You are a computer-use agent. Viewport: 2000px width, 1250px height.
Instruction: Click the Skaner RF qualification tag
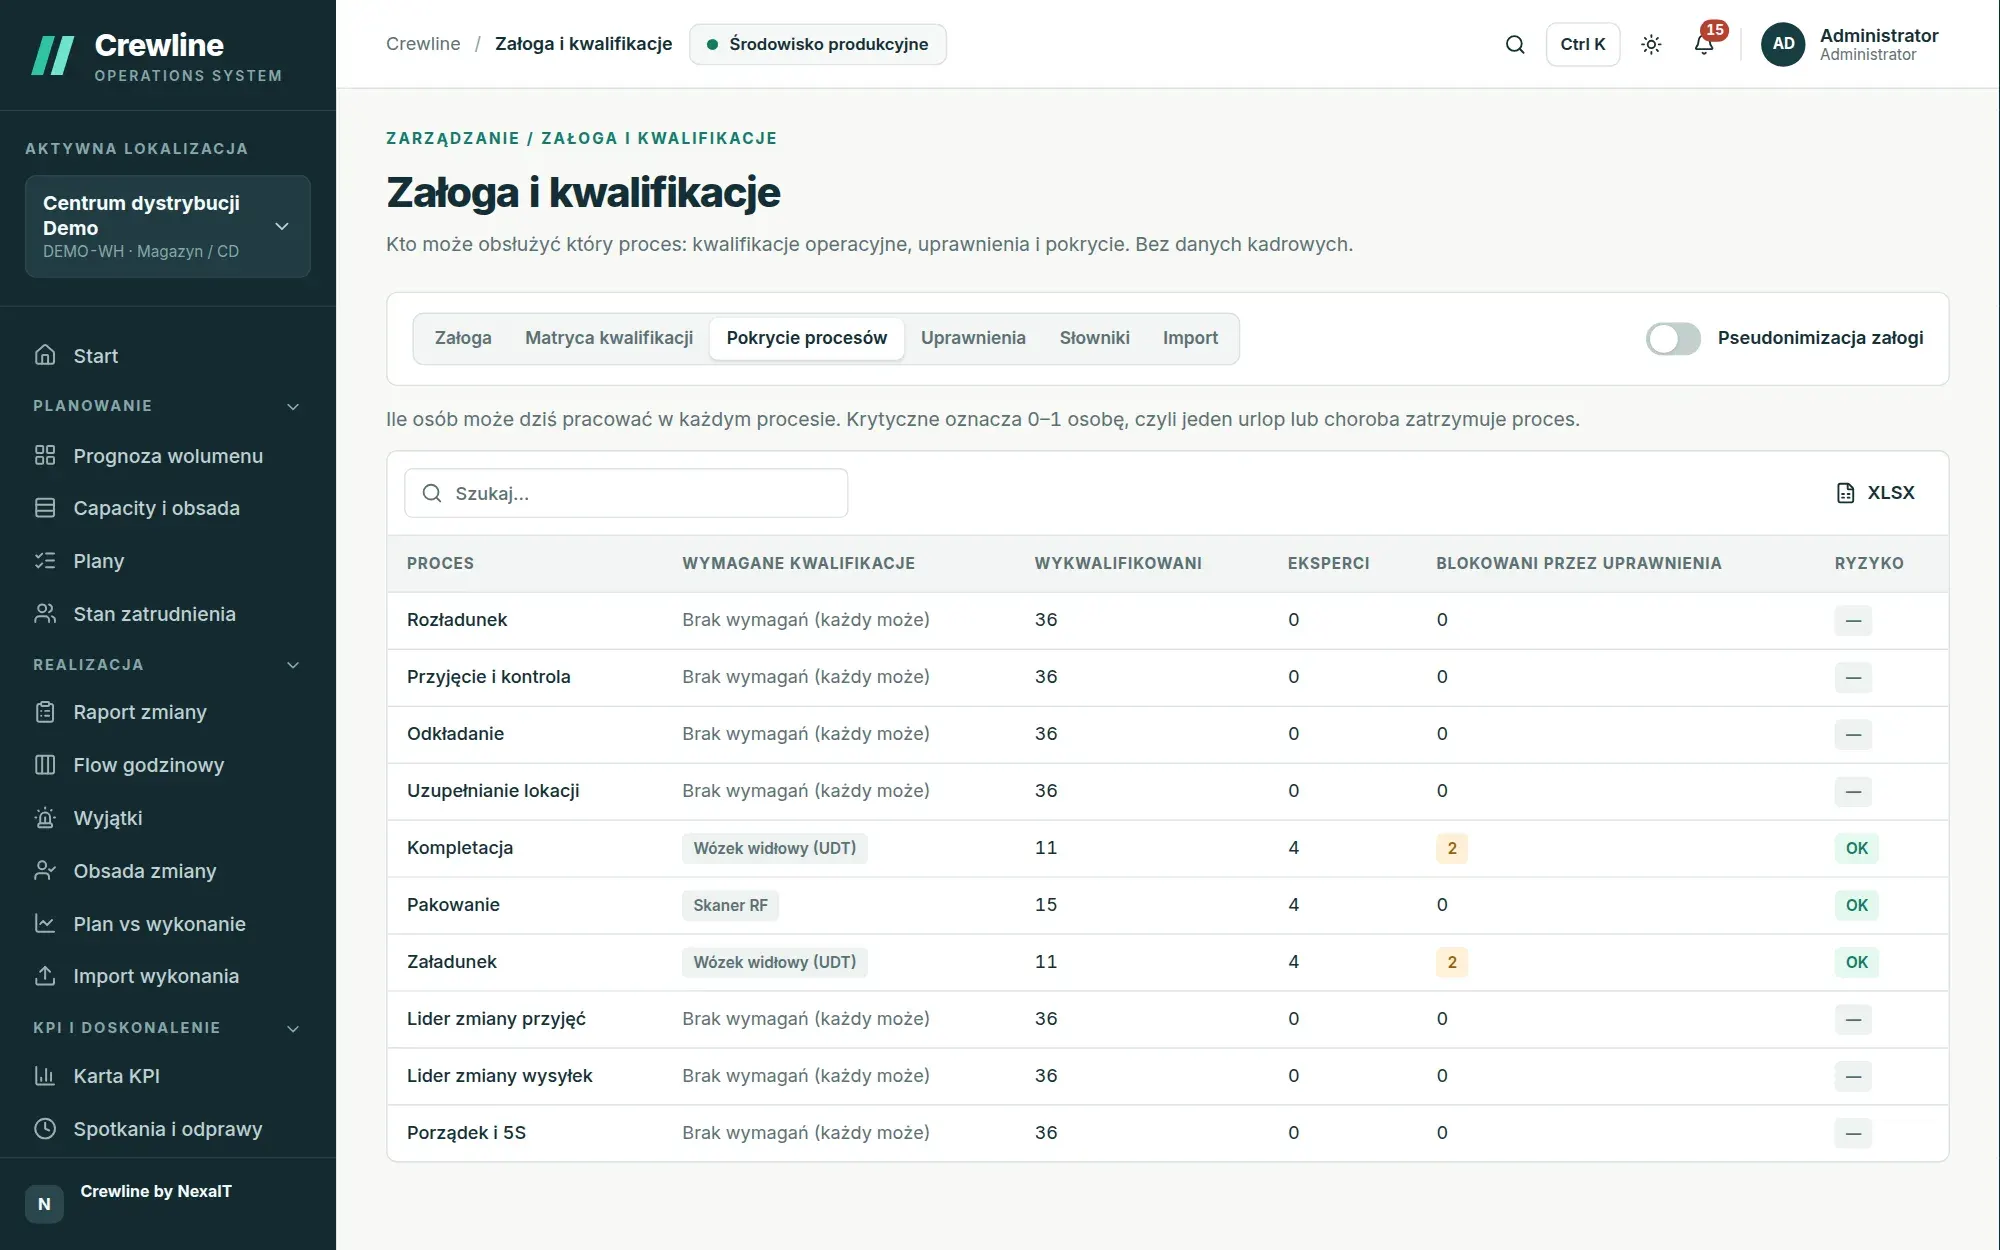(730, 905)
